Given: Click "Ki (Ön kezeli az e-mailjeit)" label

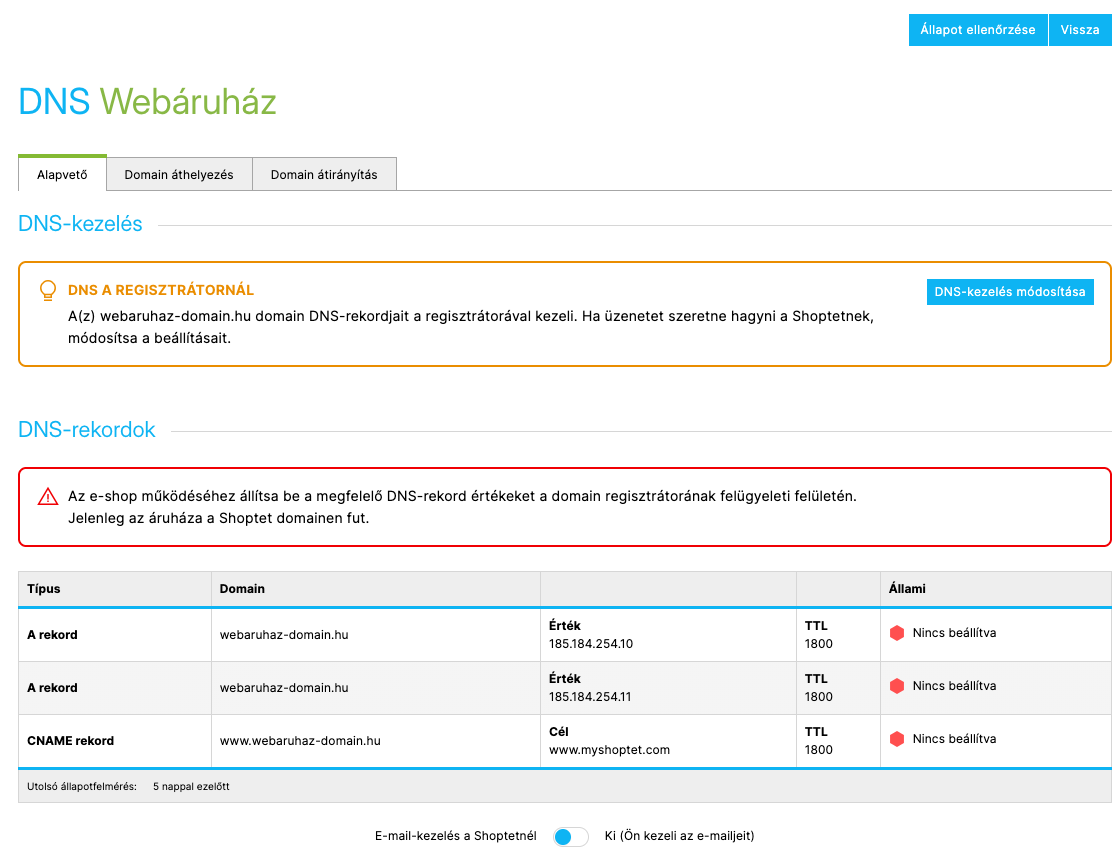Looking at the screenshot, I should [x=679, y=836].
